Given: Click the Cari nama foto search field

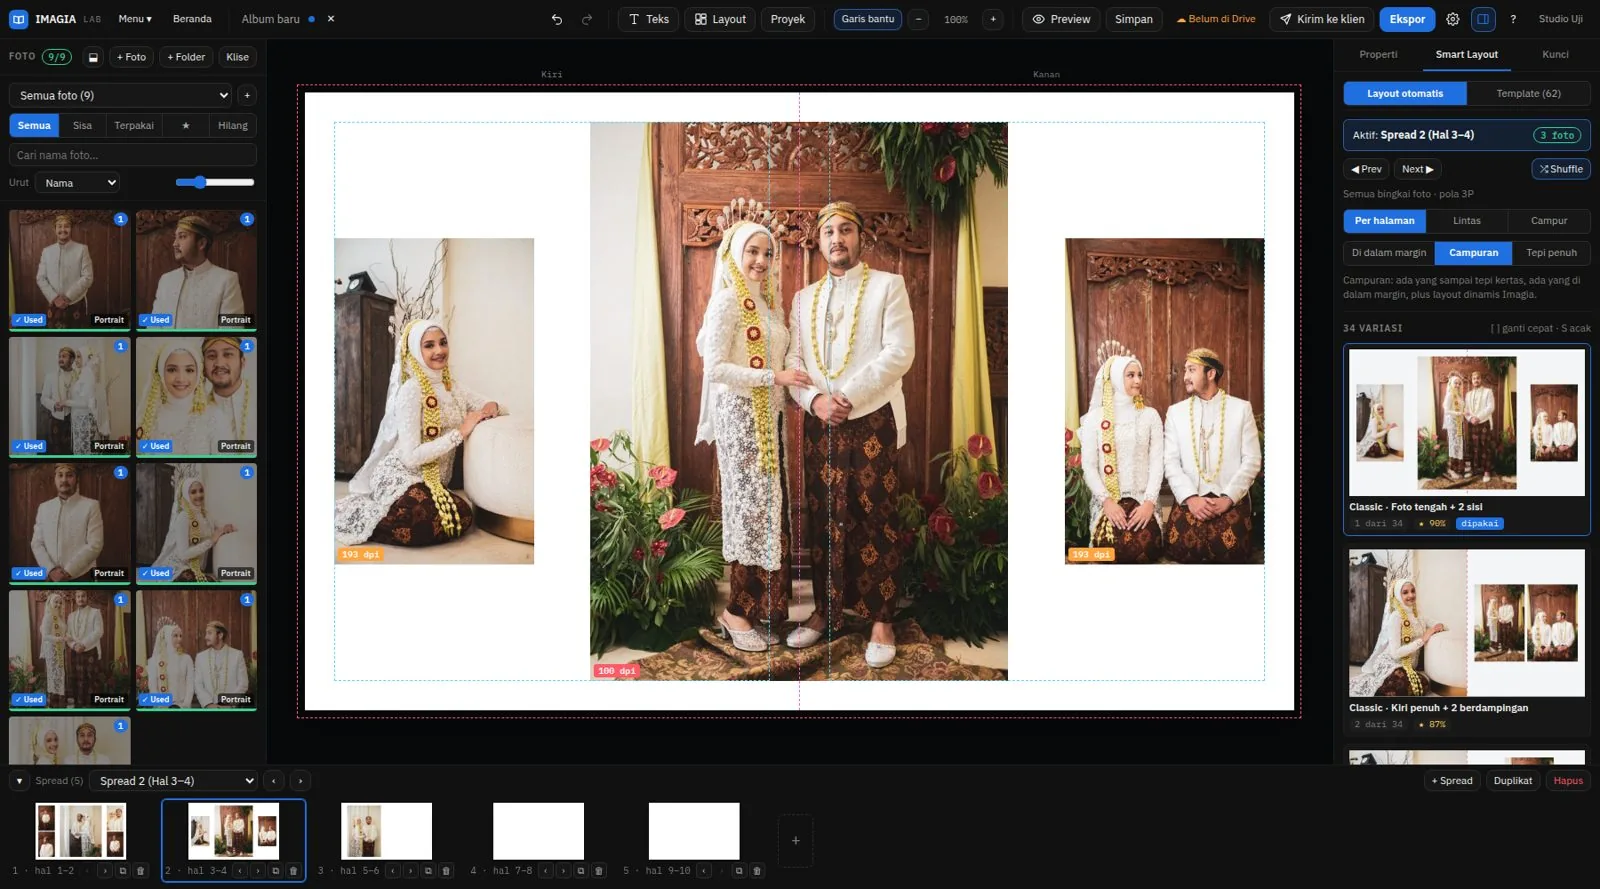Looking at the screenshot, I should (x=133, y=155).
